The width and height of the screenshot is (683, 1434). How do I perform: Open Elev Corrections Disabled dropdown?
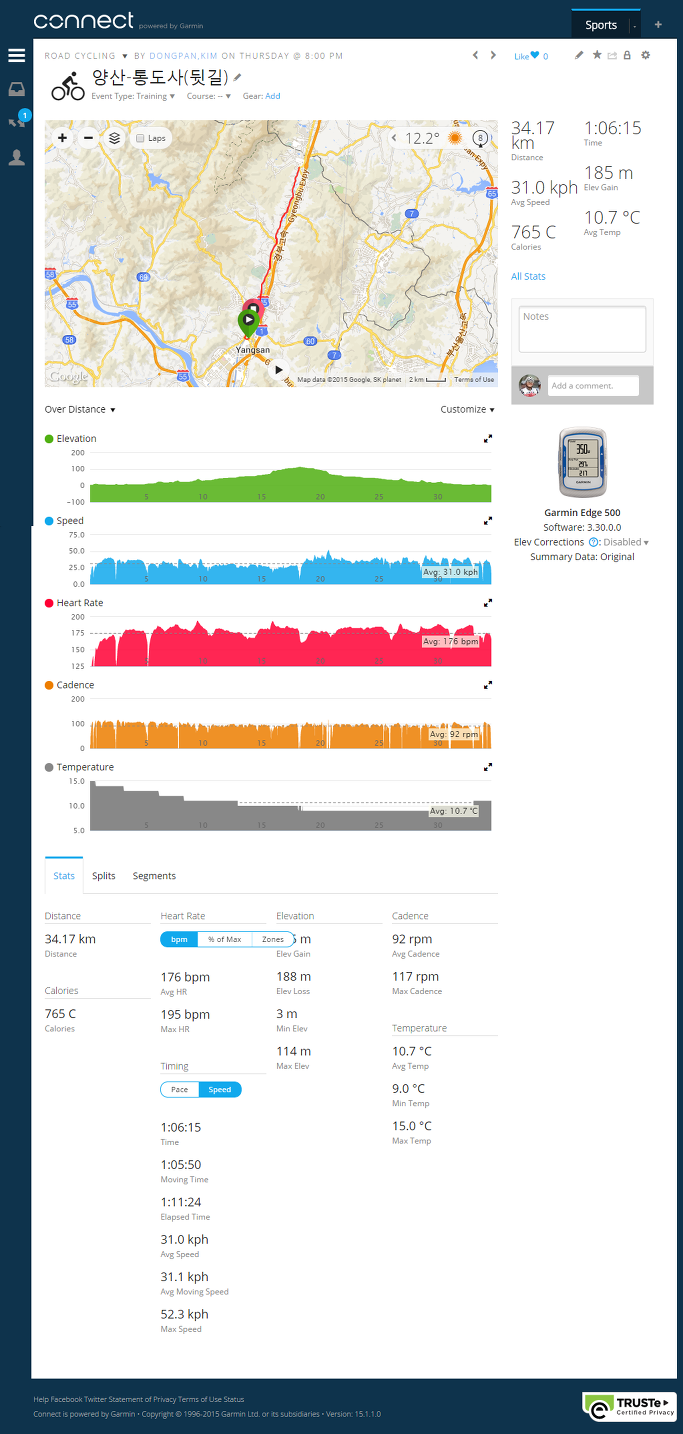625,542
